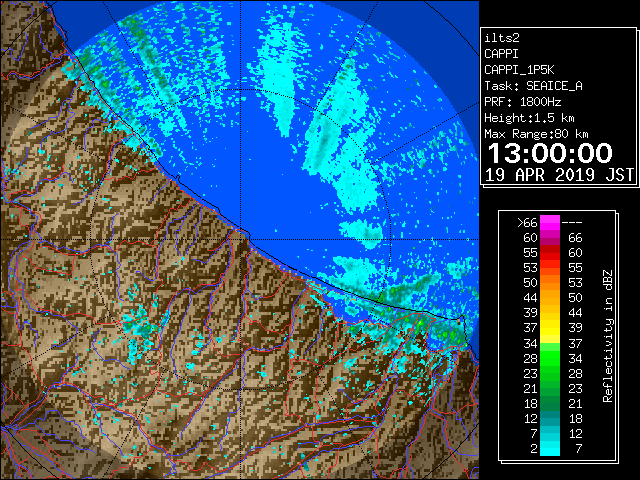
Task: Click the 'ilts2' site label
Action: coord(502,38)
